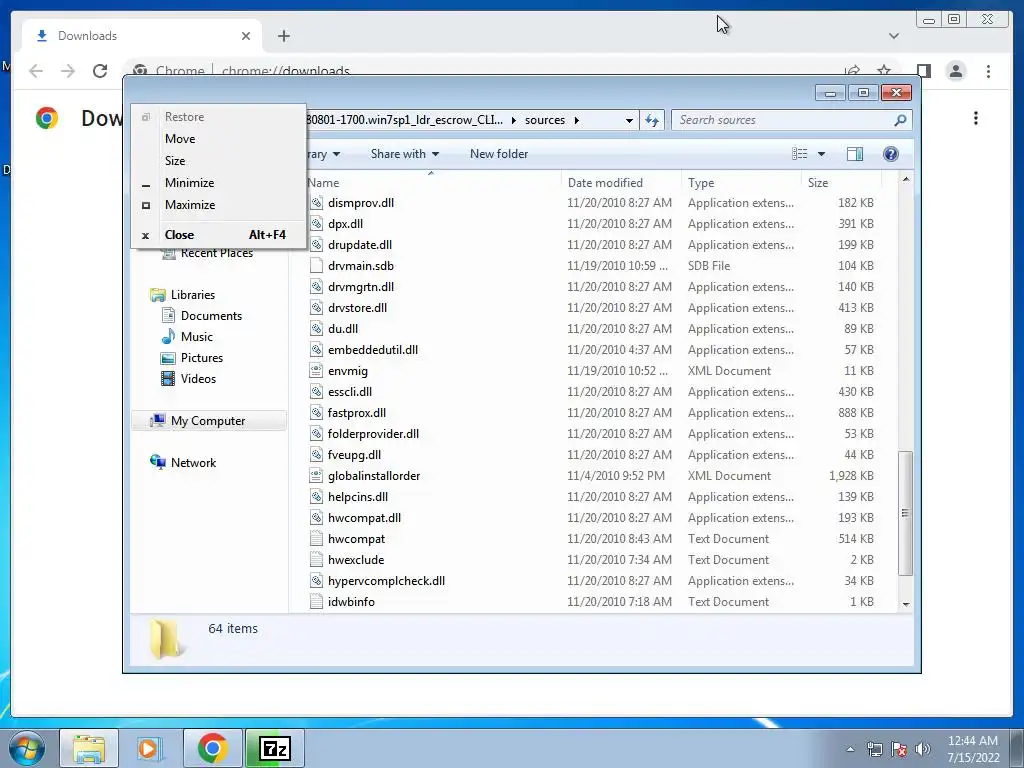Create a New folder

click(x=499, y=154)
